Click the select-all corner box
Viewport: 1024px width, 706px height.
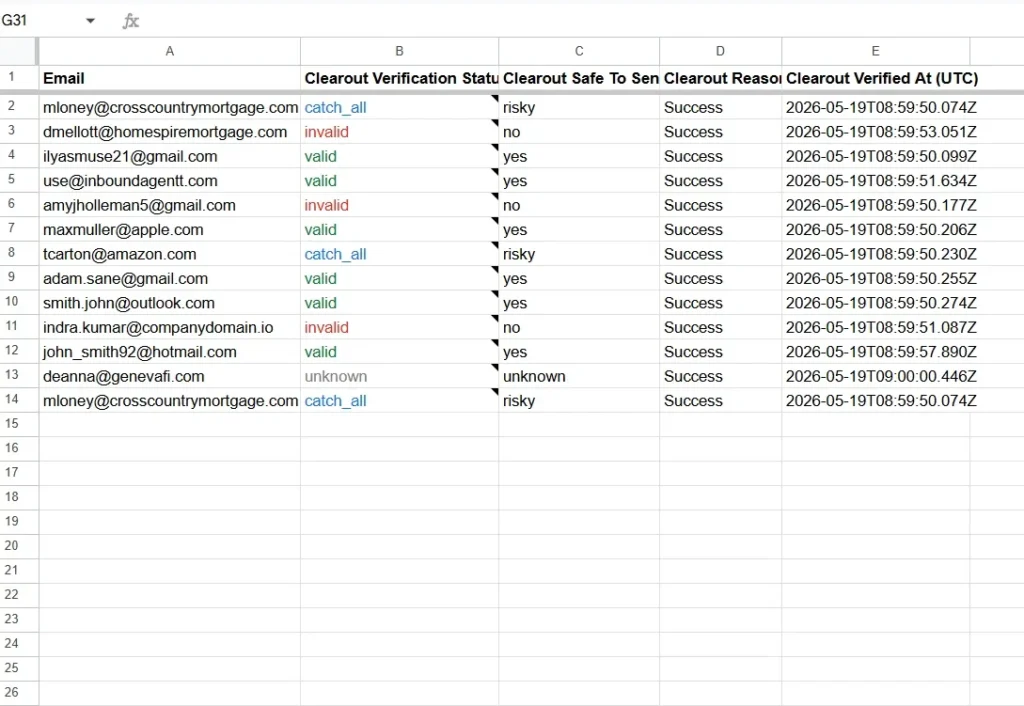(19, 51)
